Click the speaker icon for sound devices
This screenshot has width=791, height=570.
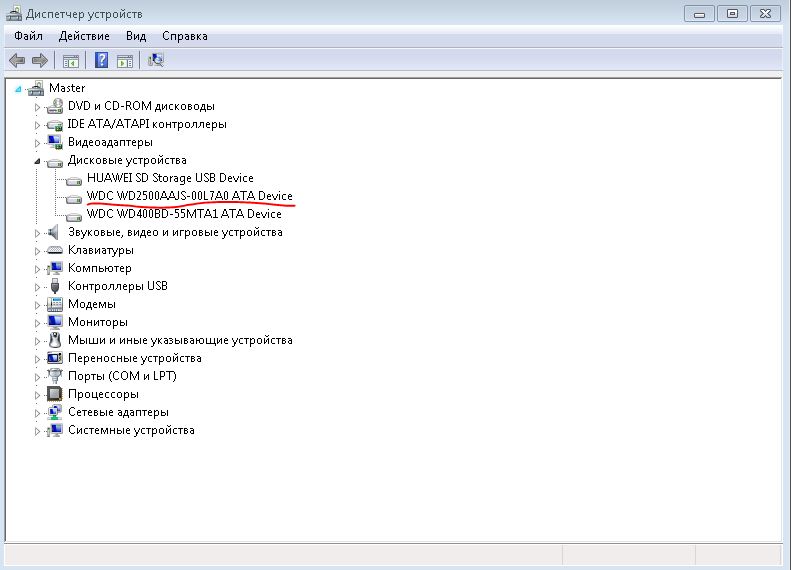click(53, 233)
